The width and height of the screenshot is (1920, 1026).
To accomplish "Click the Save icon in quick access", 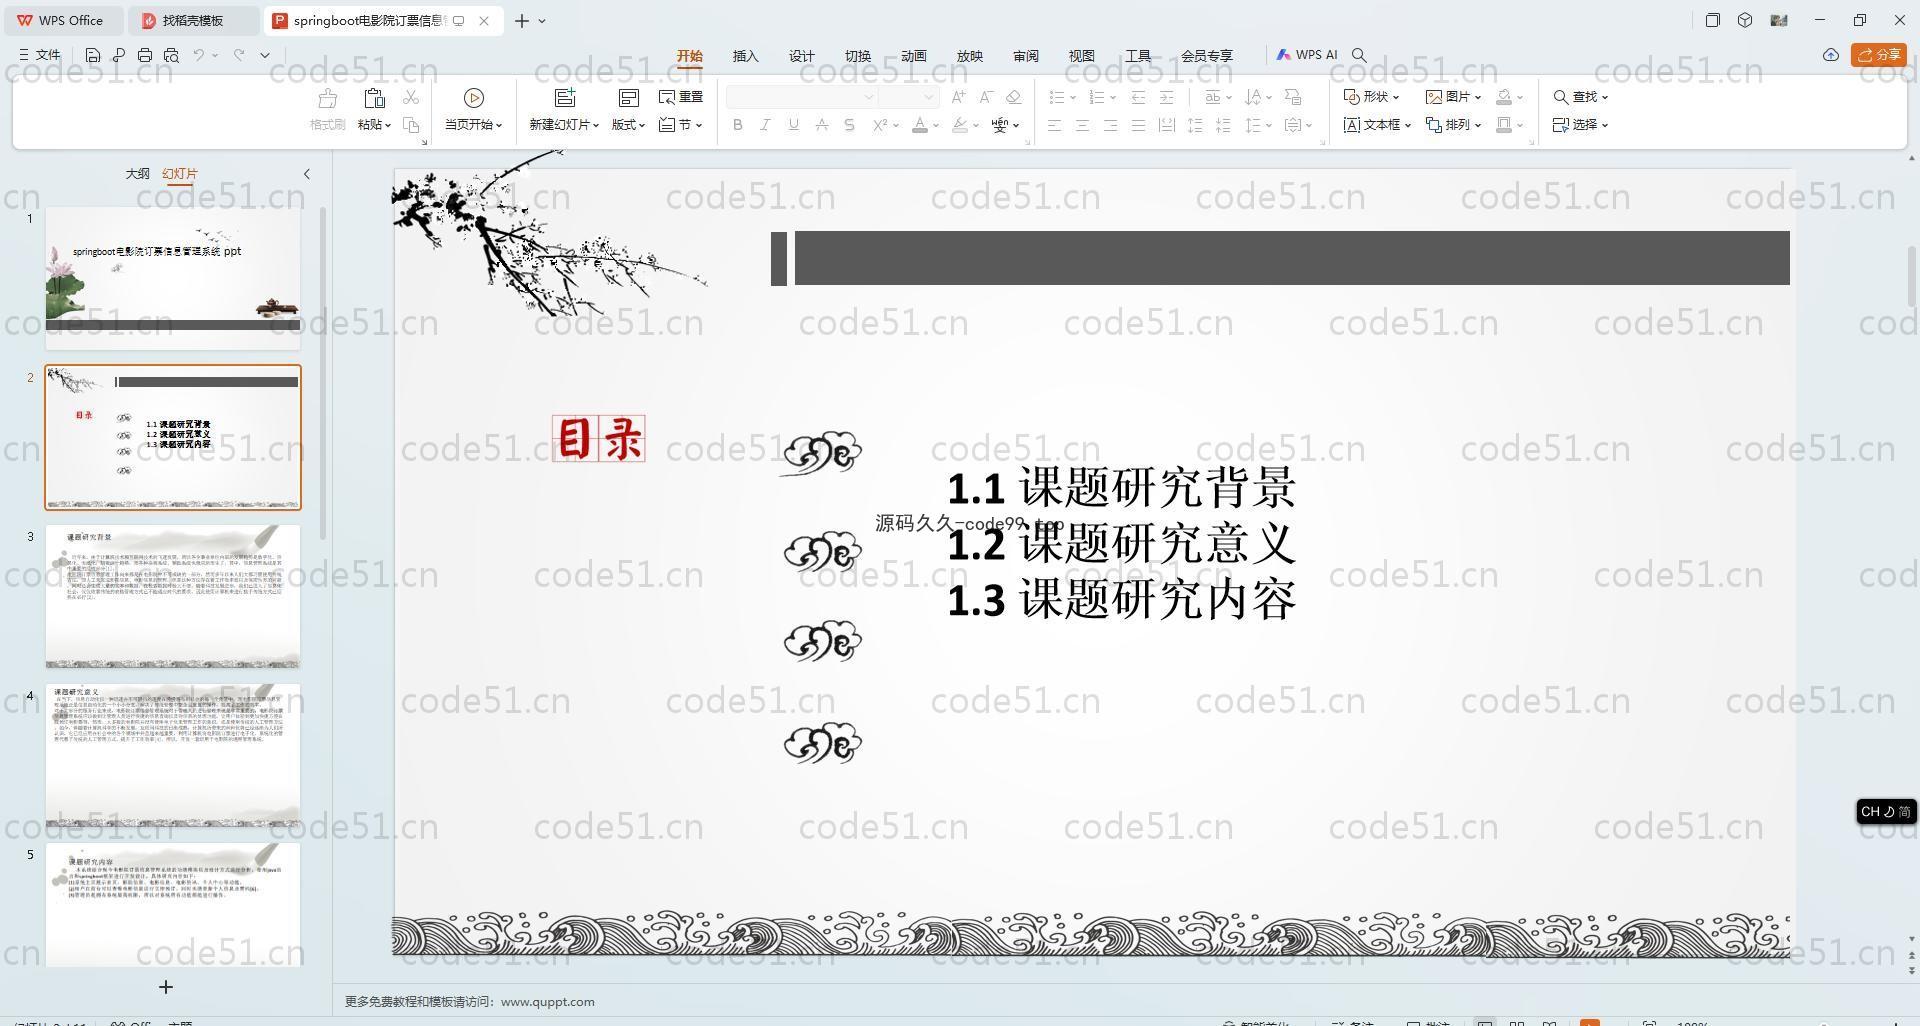I will pos(93,55).
